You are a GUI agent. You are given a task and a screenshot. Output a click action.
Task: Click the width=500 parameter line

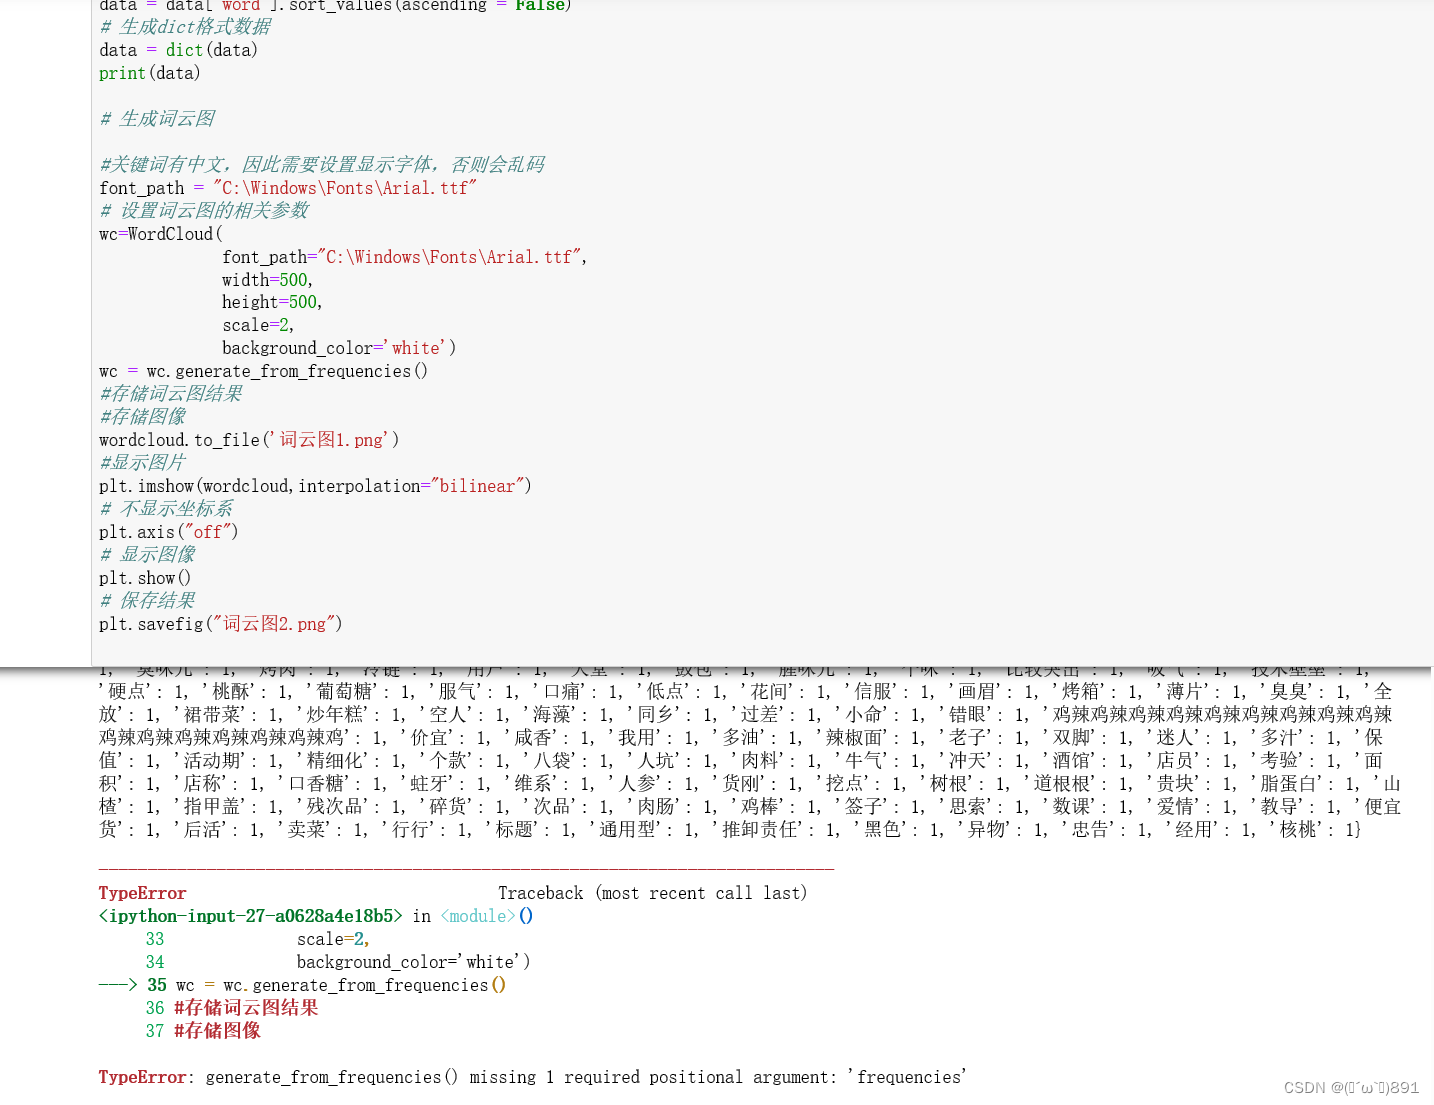click(x=265, y=279)
